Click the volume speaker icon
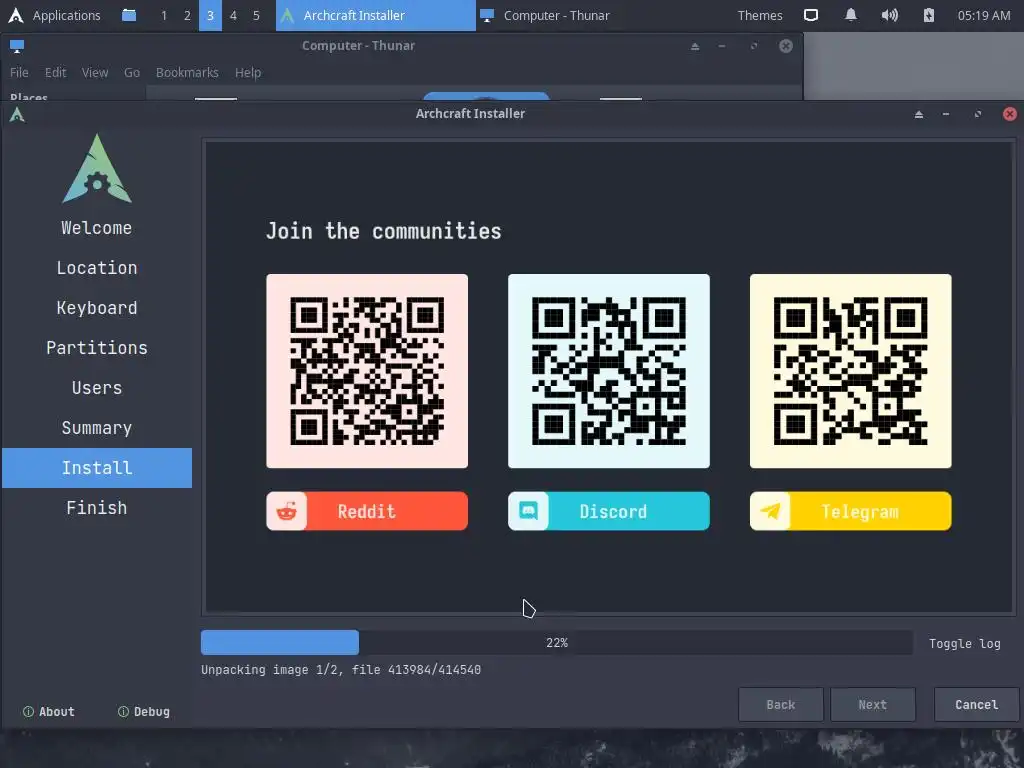 pos(889,15)
